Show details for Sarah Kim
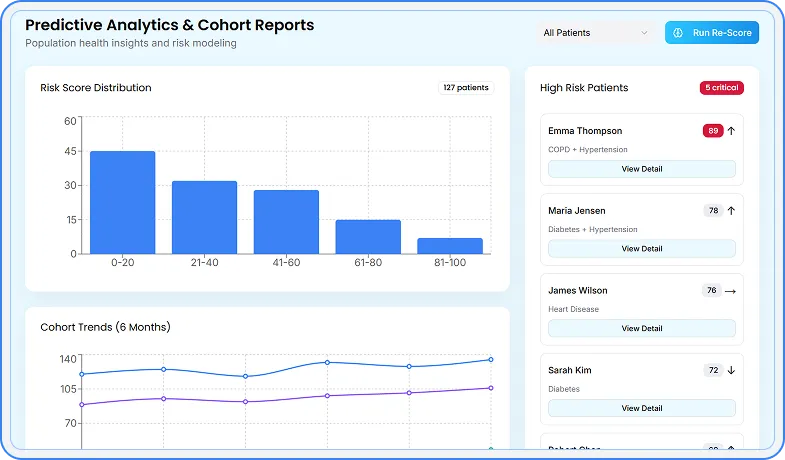 point(641,408)
